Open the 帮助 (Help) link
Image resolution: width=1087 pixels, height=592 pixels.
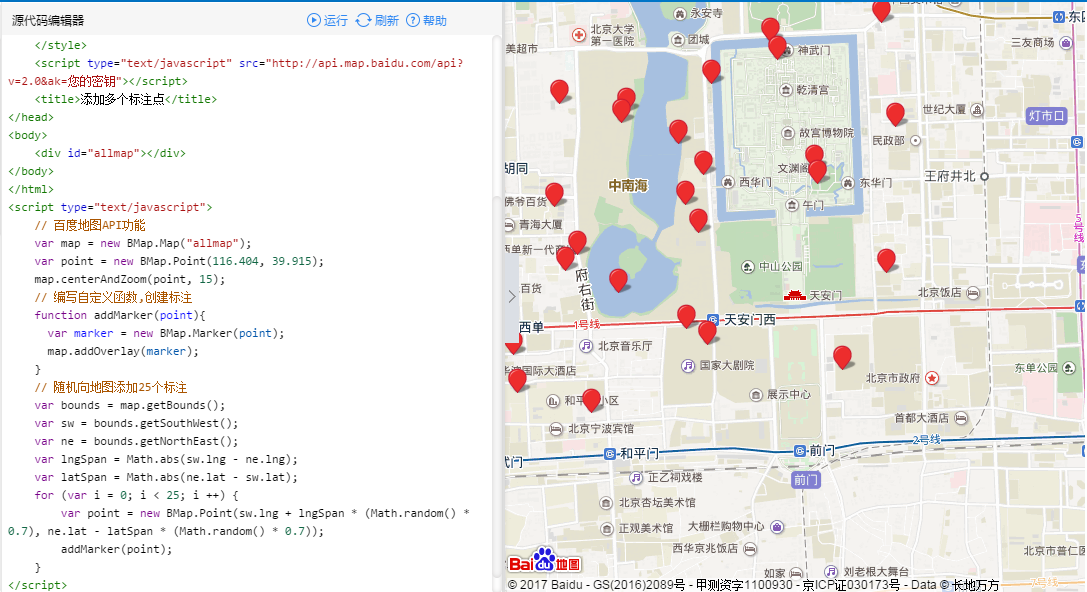click(x=426, y=20)
